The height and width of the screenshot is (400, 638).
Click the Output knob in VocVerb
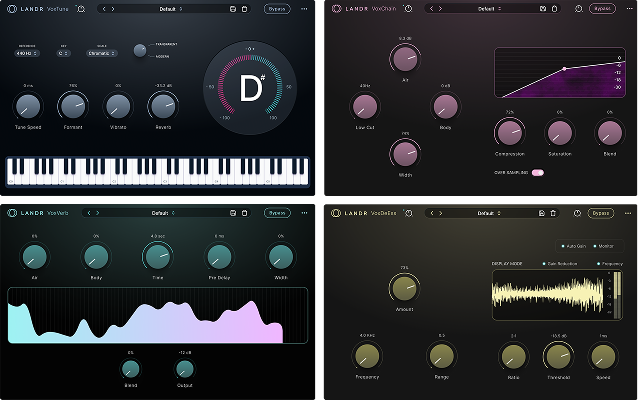184,369
